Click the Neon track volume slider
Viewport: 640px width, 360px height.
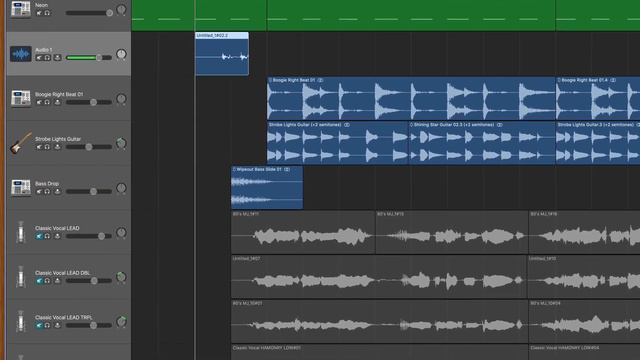89,13
